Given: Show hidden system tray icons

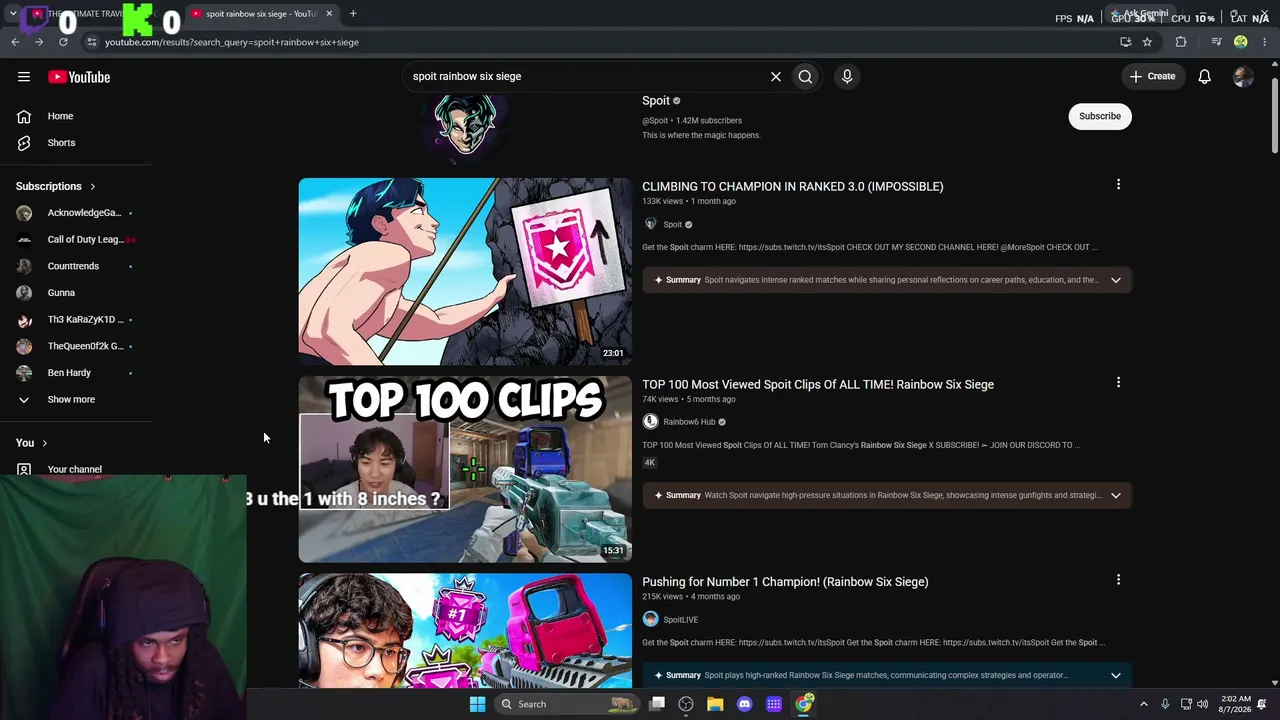Looking at the screenshot, I should pos(1144,704).
